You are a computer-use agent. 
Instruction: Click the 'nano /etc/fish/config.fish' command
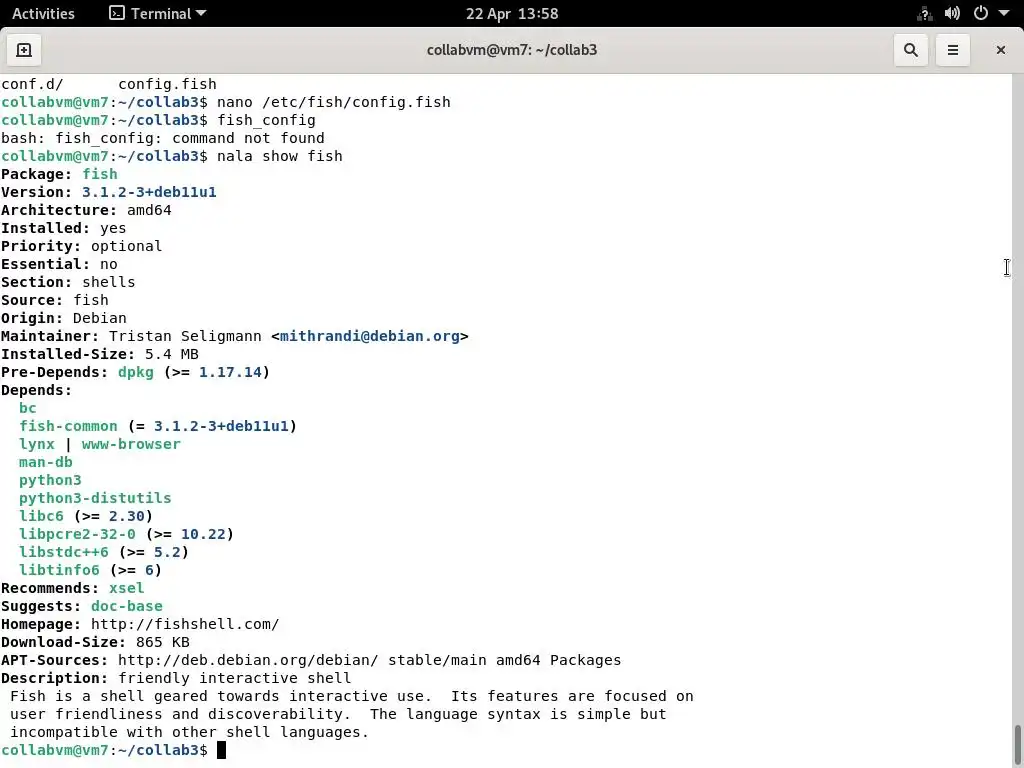(x=334, y=103)
